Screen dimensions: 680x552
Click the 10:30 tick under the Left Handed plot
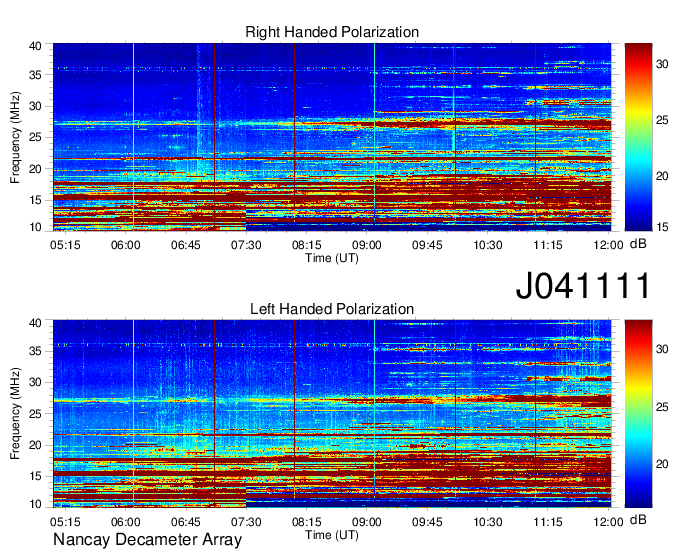487,522
